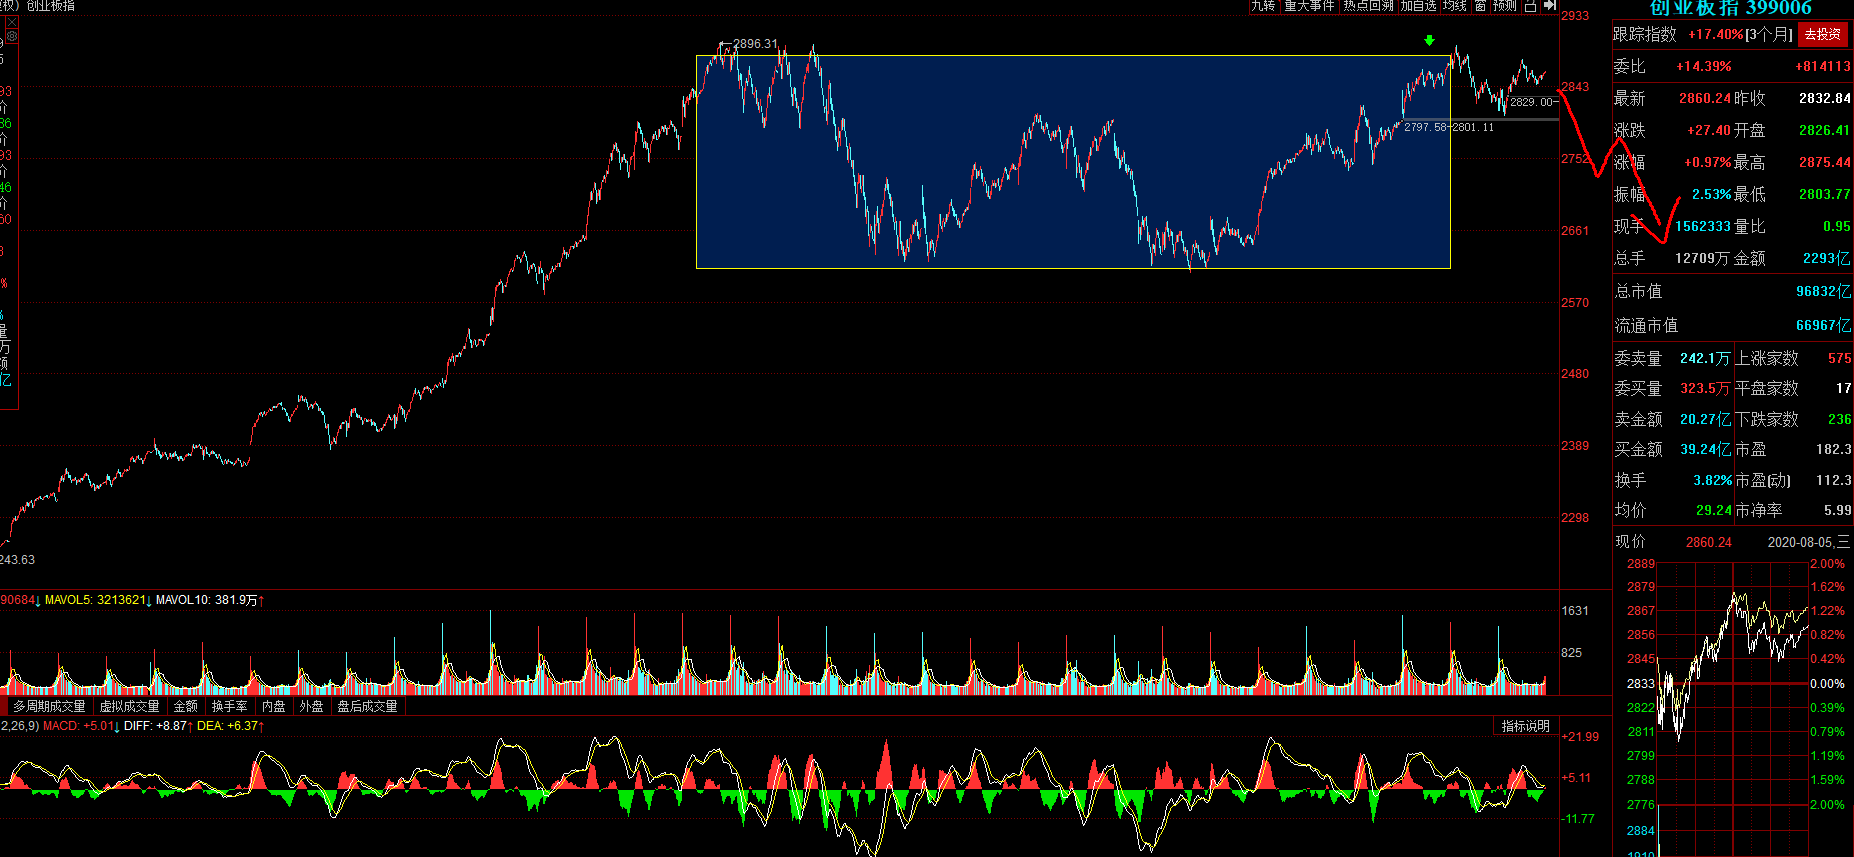Click the arrow-to-bar collapse side panel icon
The width and height of the screenshot is (1854, 857).
tap(1550, 6)
